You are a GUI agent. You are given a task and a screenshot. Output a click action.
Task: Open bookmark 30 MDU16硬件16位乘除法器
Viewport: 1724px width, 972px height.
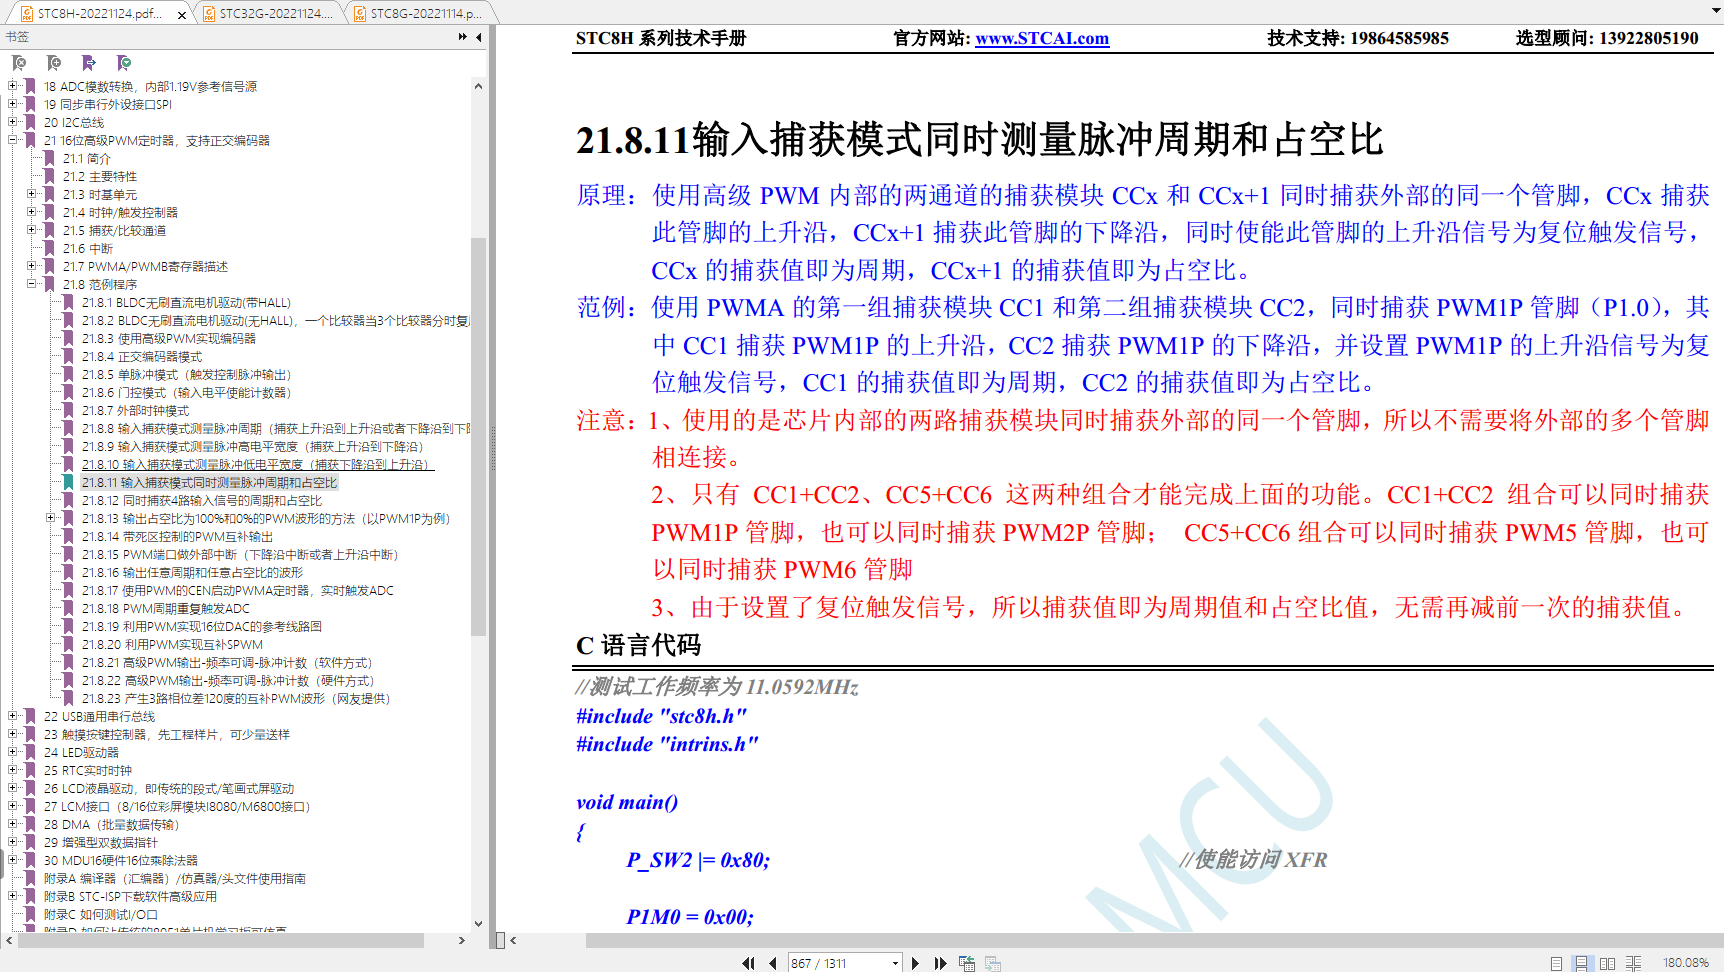(x=121, y=861)
